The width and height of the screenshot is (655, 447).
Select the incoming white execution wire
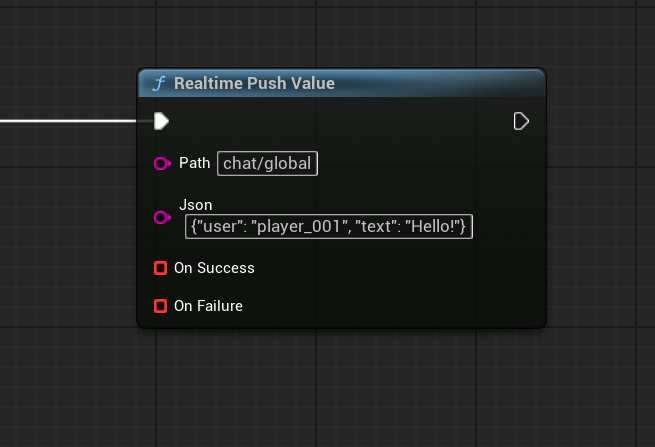70,121
